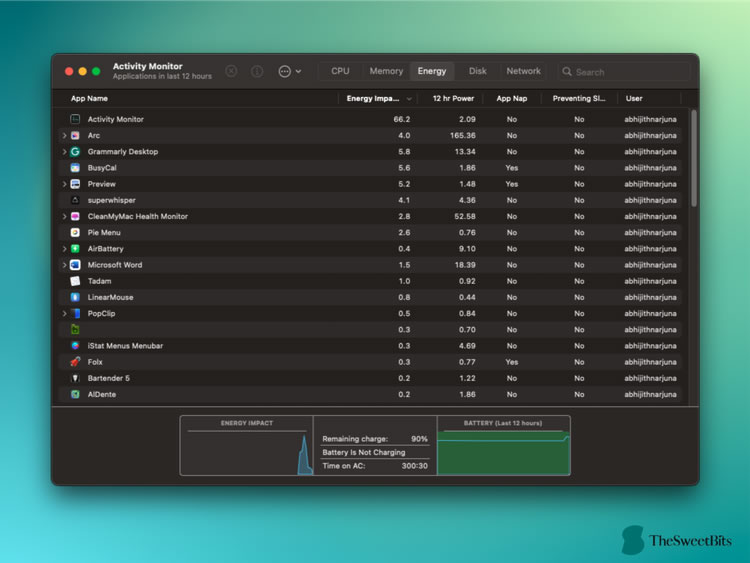Click the Tadam app icon
The width and height of the screenshot is (750, 563).
[x=75, y=281]
